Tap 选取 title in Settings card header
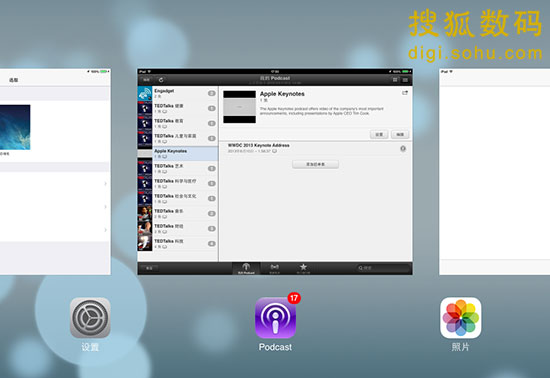Image resolution: width=550 pixels, height=378 pixels. pos(14,80)
